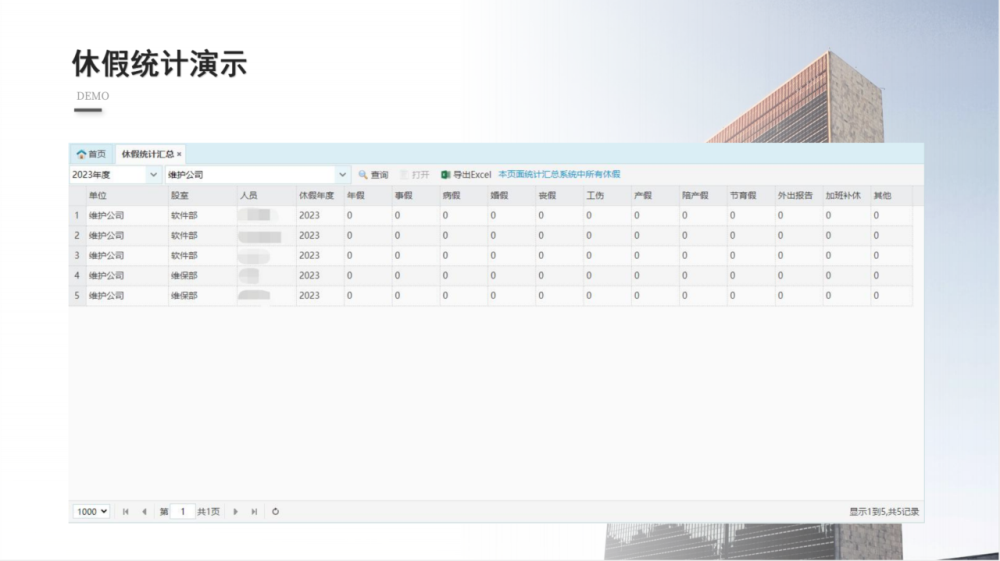The height and width of the screenshot is (561, 1000).
Task: Click the page number input field
Action: [x=182, y=512]
